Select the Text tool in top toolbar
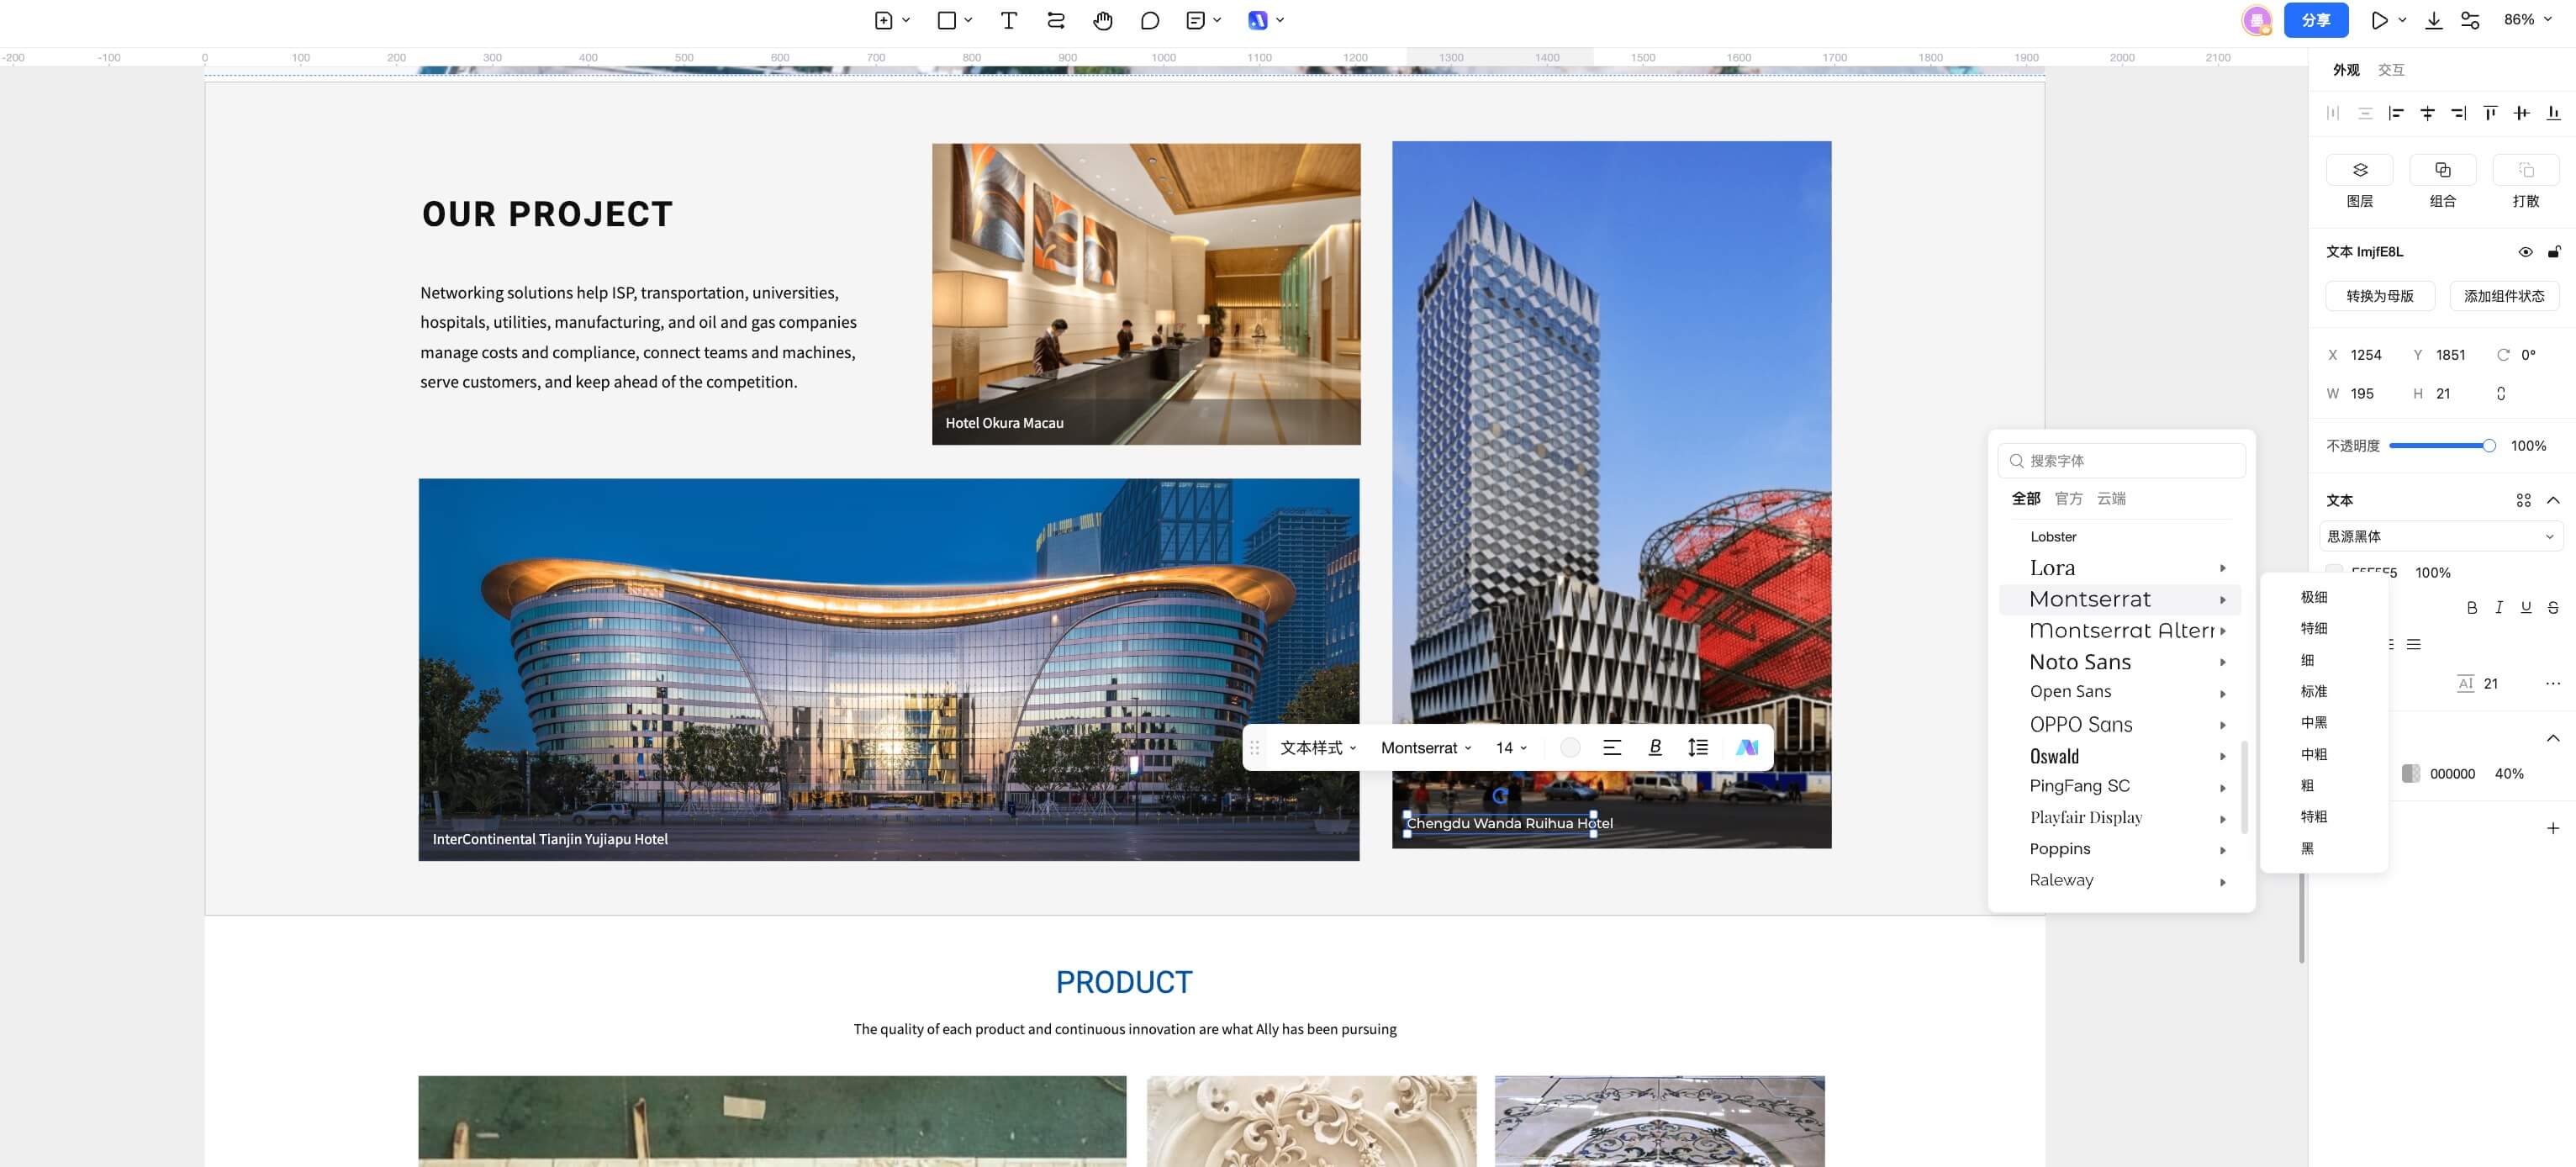Screen dimensions: 2576x1167 pos(1008,20)
